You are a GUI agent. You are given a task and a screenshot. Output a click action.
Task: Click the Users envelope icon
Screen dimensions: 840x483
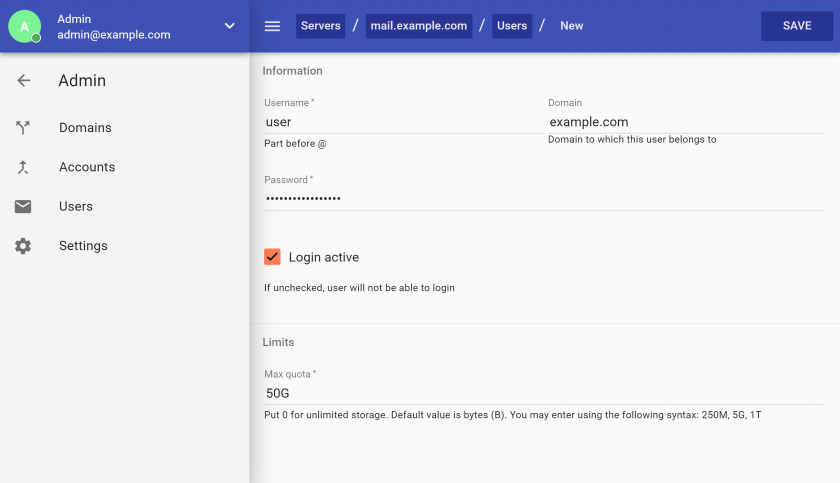[x=23, y=206]
